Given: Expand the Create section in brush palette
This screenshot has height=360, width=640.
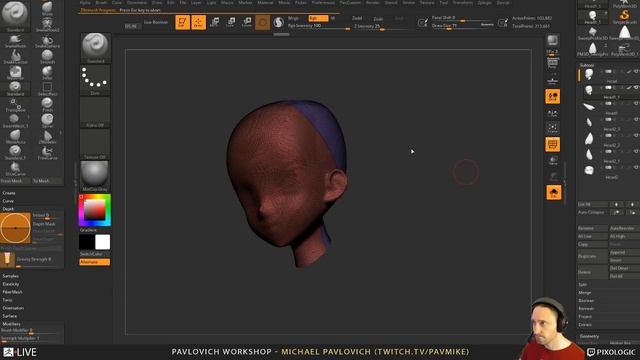Looking at the screenshot, I should point(9,193).
